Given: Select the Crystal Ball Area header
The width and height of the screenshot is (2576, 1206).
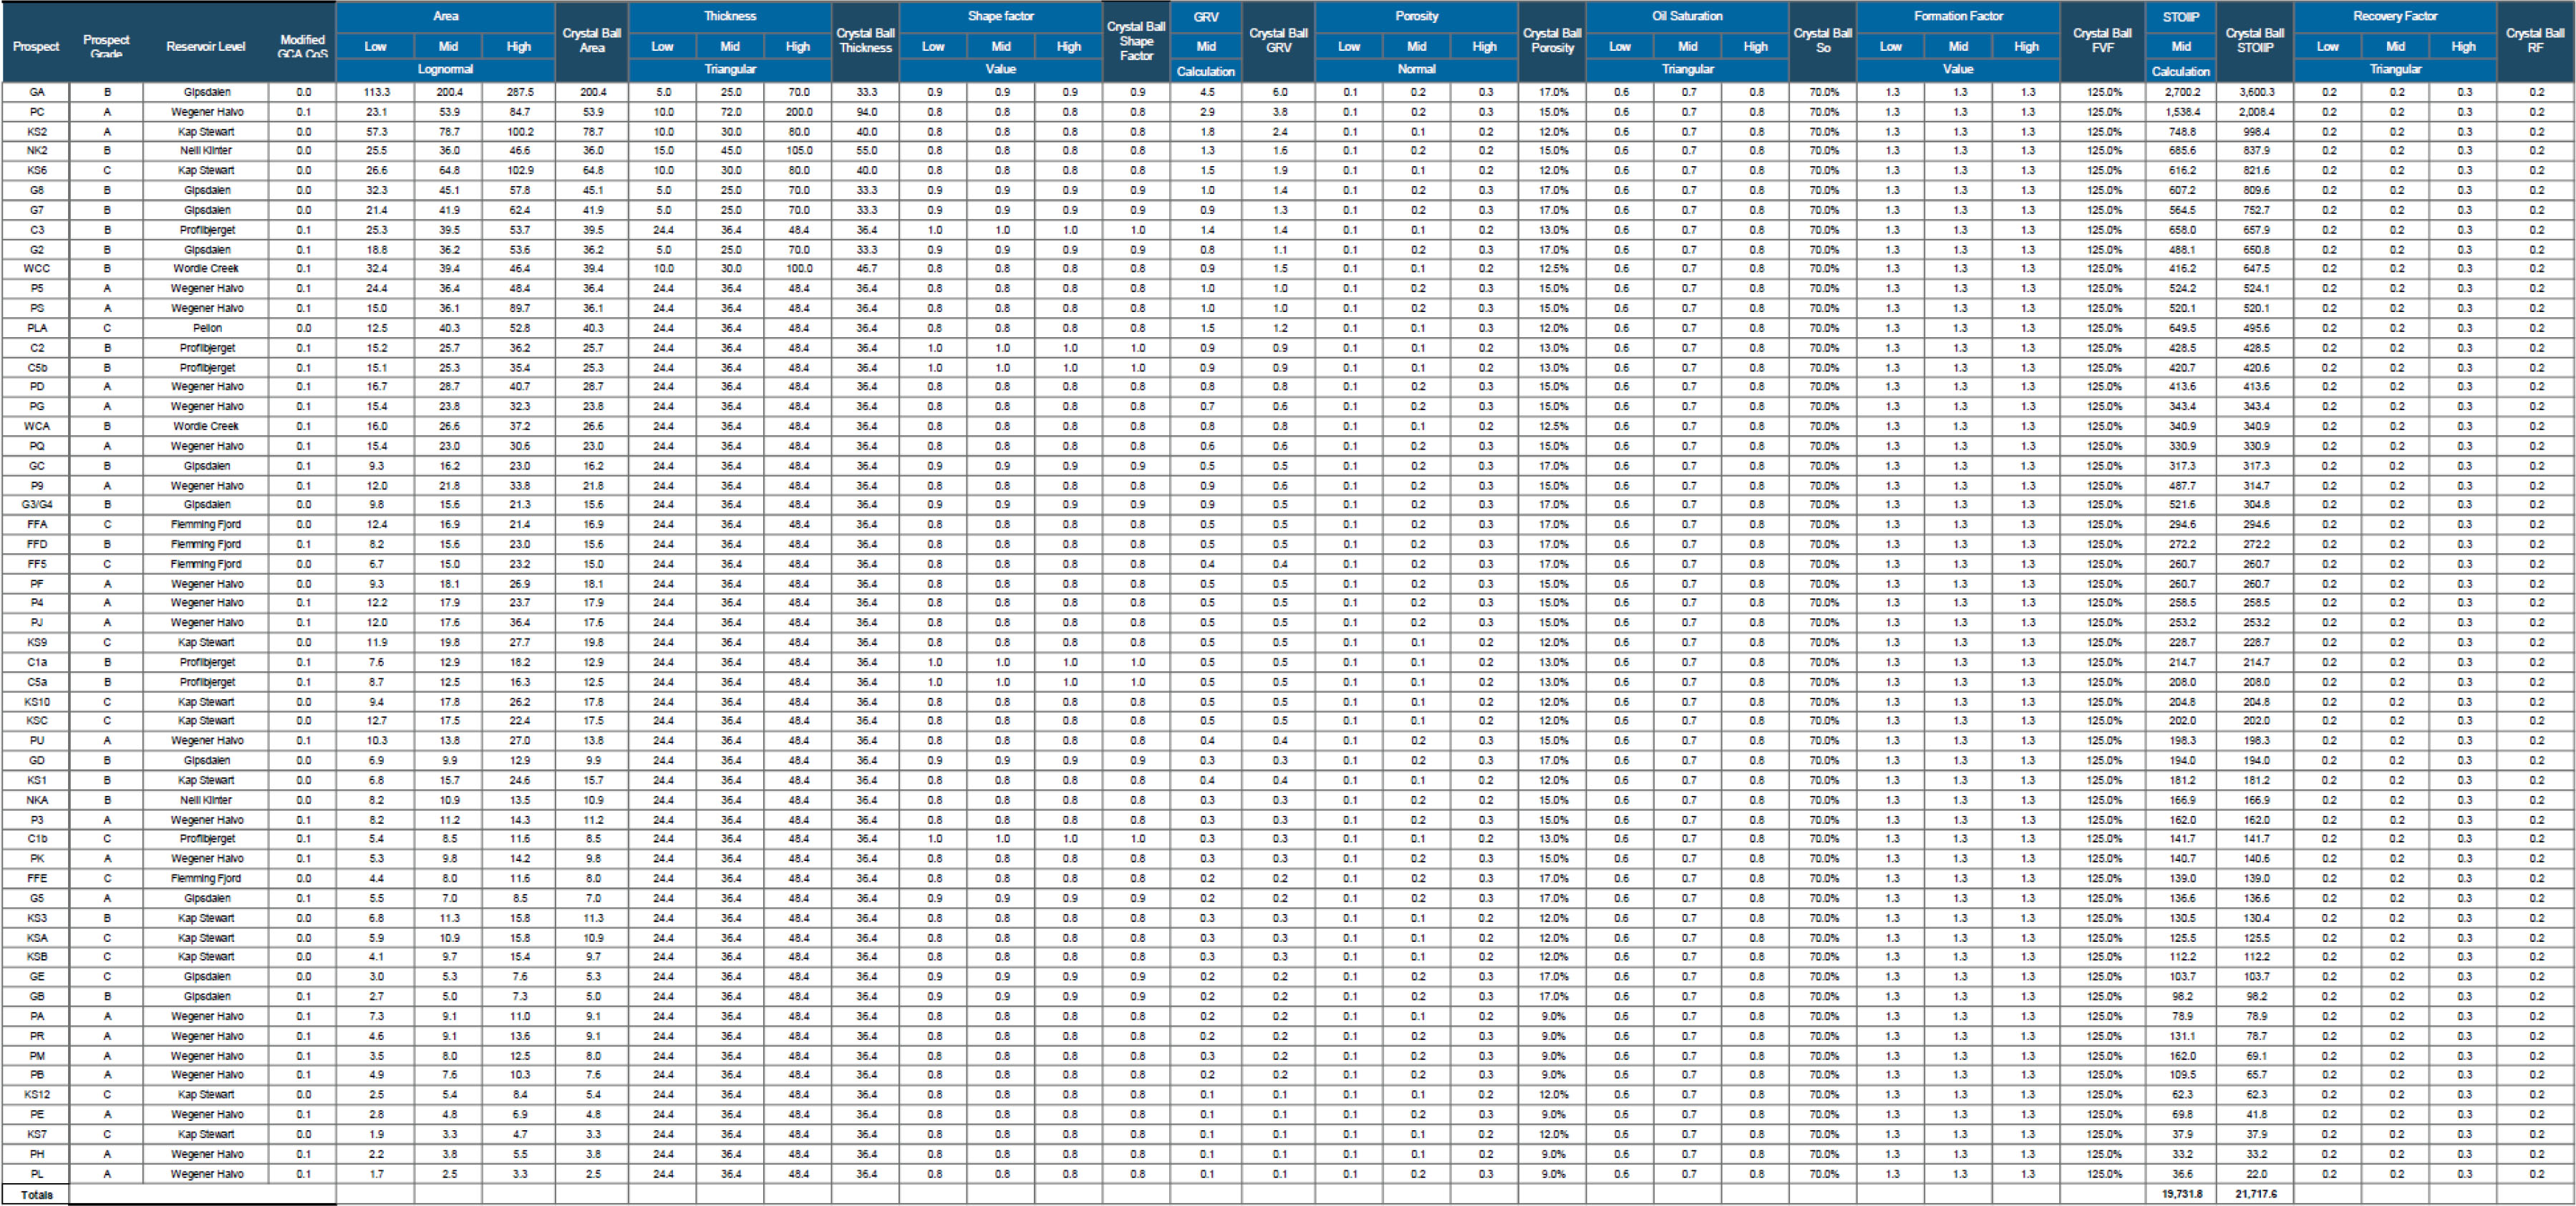Looking at the screenshot, I should 592,40.
